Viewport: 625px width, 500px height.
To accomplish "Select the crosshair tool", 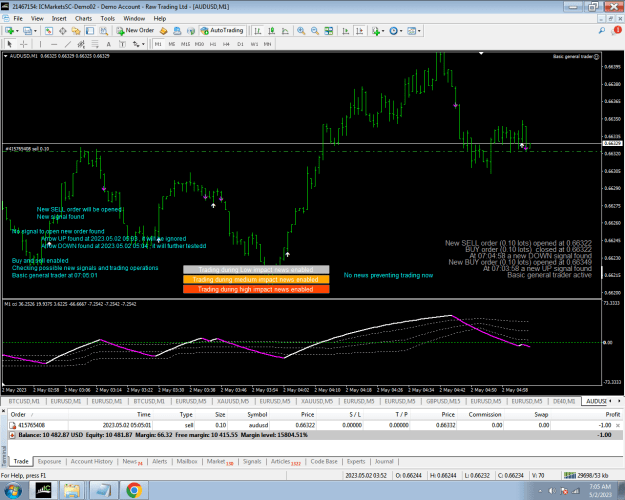I will pos(24,44).
